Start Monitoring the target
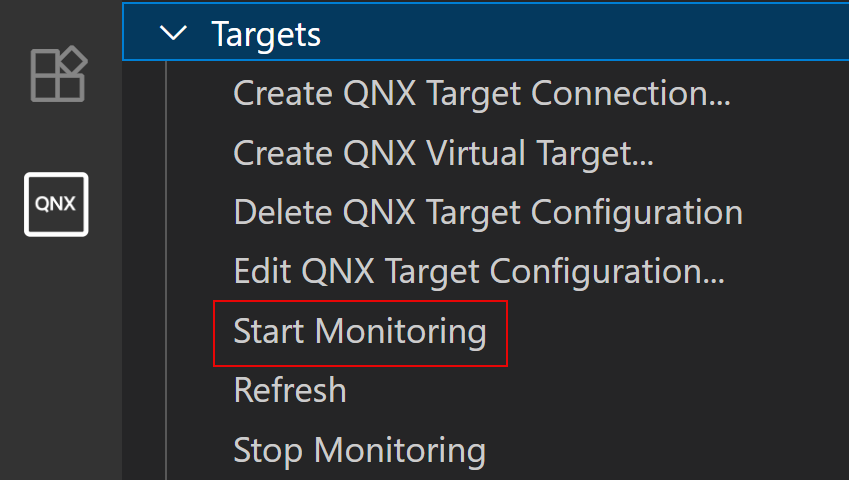This screenshot has height=480, width=849. [360, 331]
